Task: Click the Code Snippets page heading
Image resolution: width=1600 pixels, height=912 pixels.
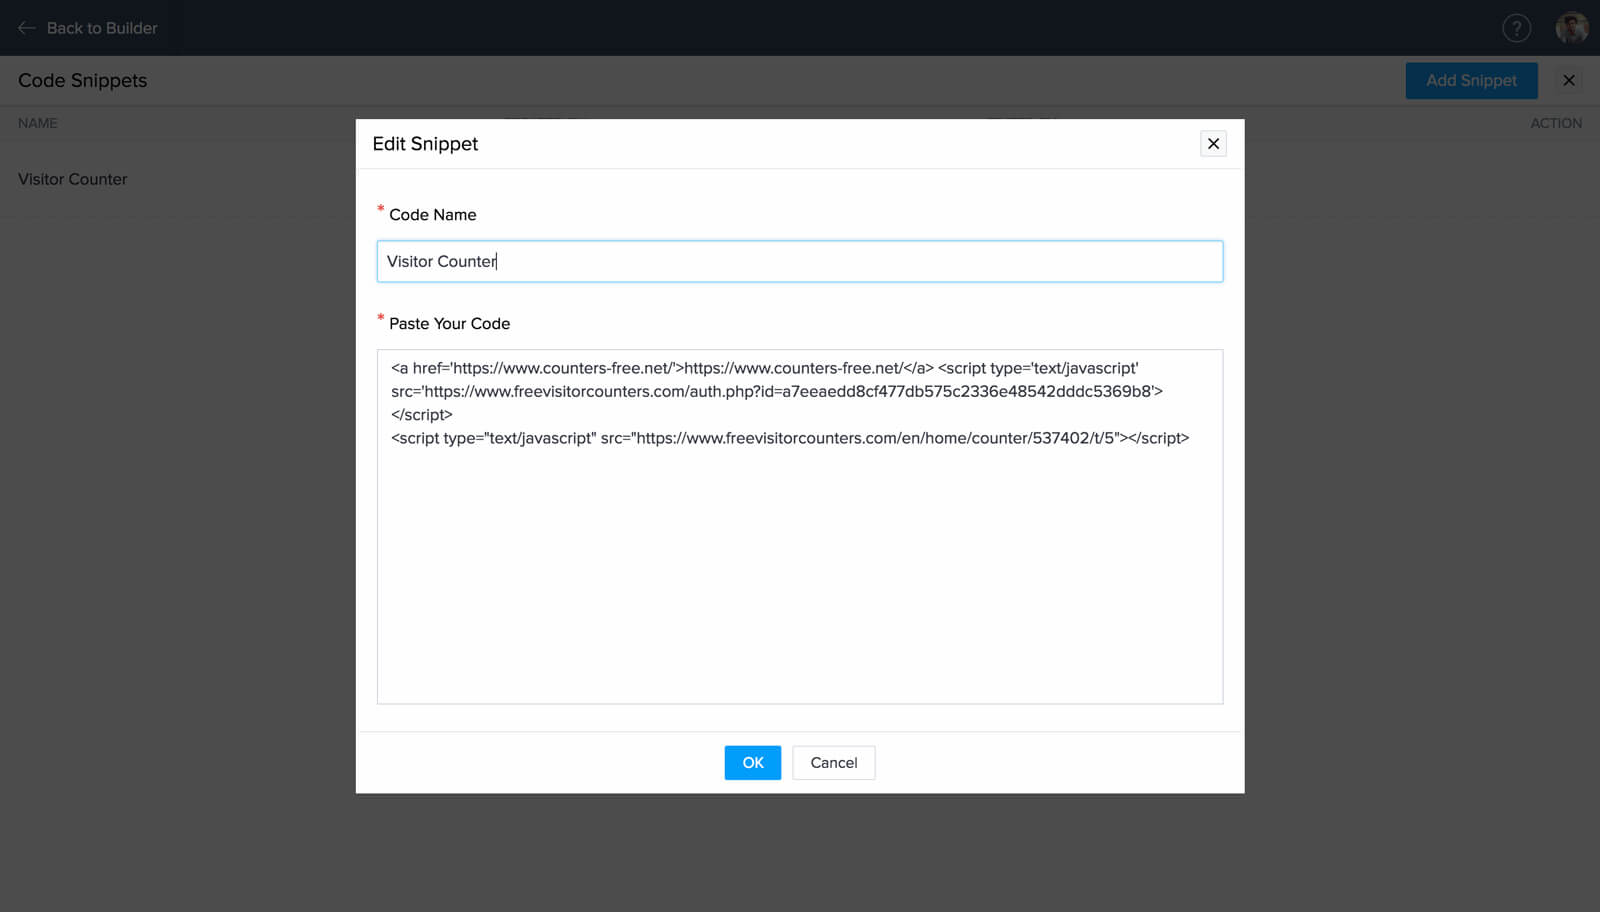Action: coord(83,81)
